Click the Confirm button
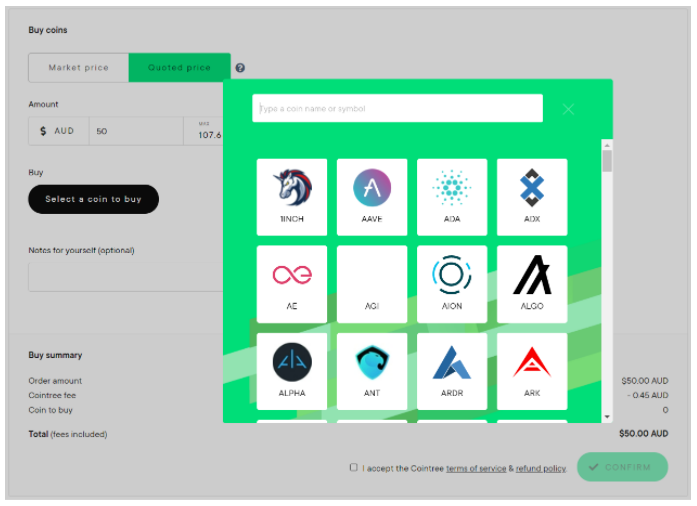This screenshot has width=697, height=506. click(622, 467)
